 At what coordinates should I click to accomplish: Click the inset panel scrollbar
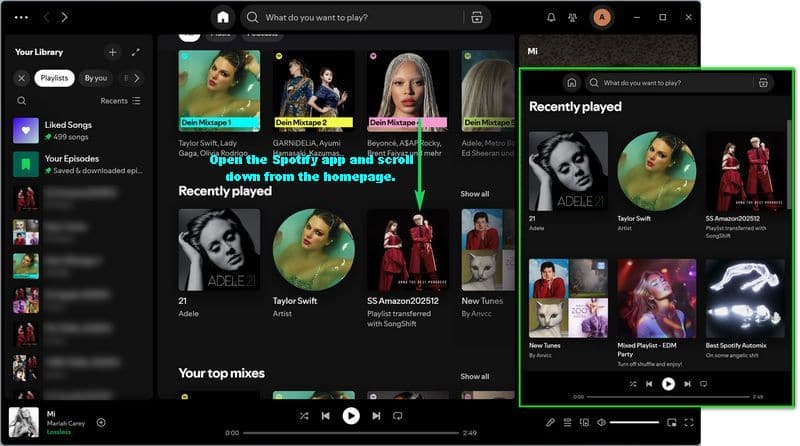[x=789, y=164]
